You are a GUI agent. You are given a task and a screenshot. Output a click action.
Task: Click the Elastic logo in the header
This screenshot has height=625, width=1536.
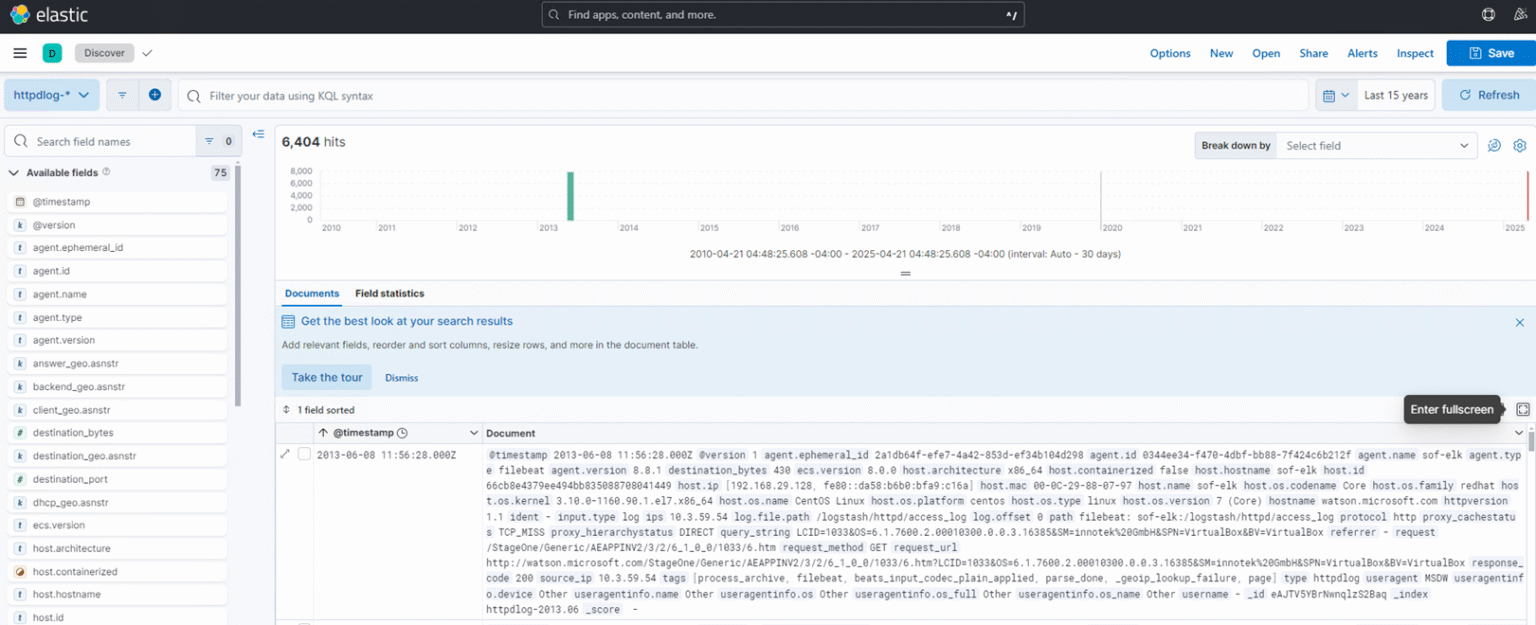[x=22, y=14]
